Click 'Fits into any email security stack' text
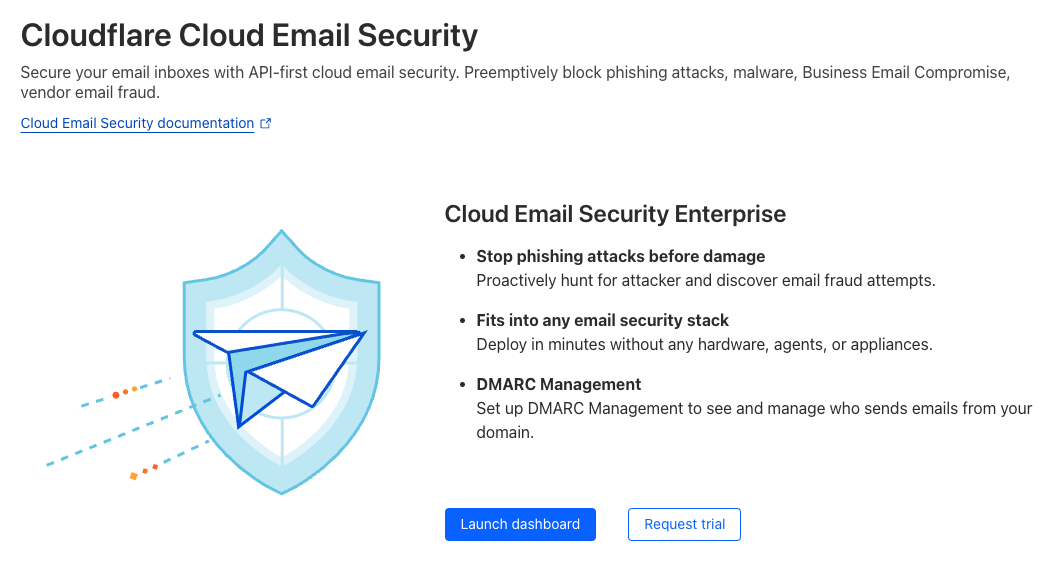The image size is (1044, 571). [x=602, y=320]
